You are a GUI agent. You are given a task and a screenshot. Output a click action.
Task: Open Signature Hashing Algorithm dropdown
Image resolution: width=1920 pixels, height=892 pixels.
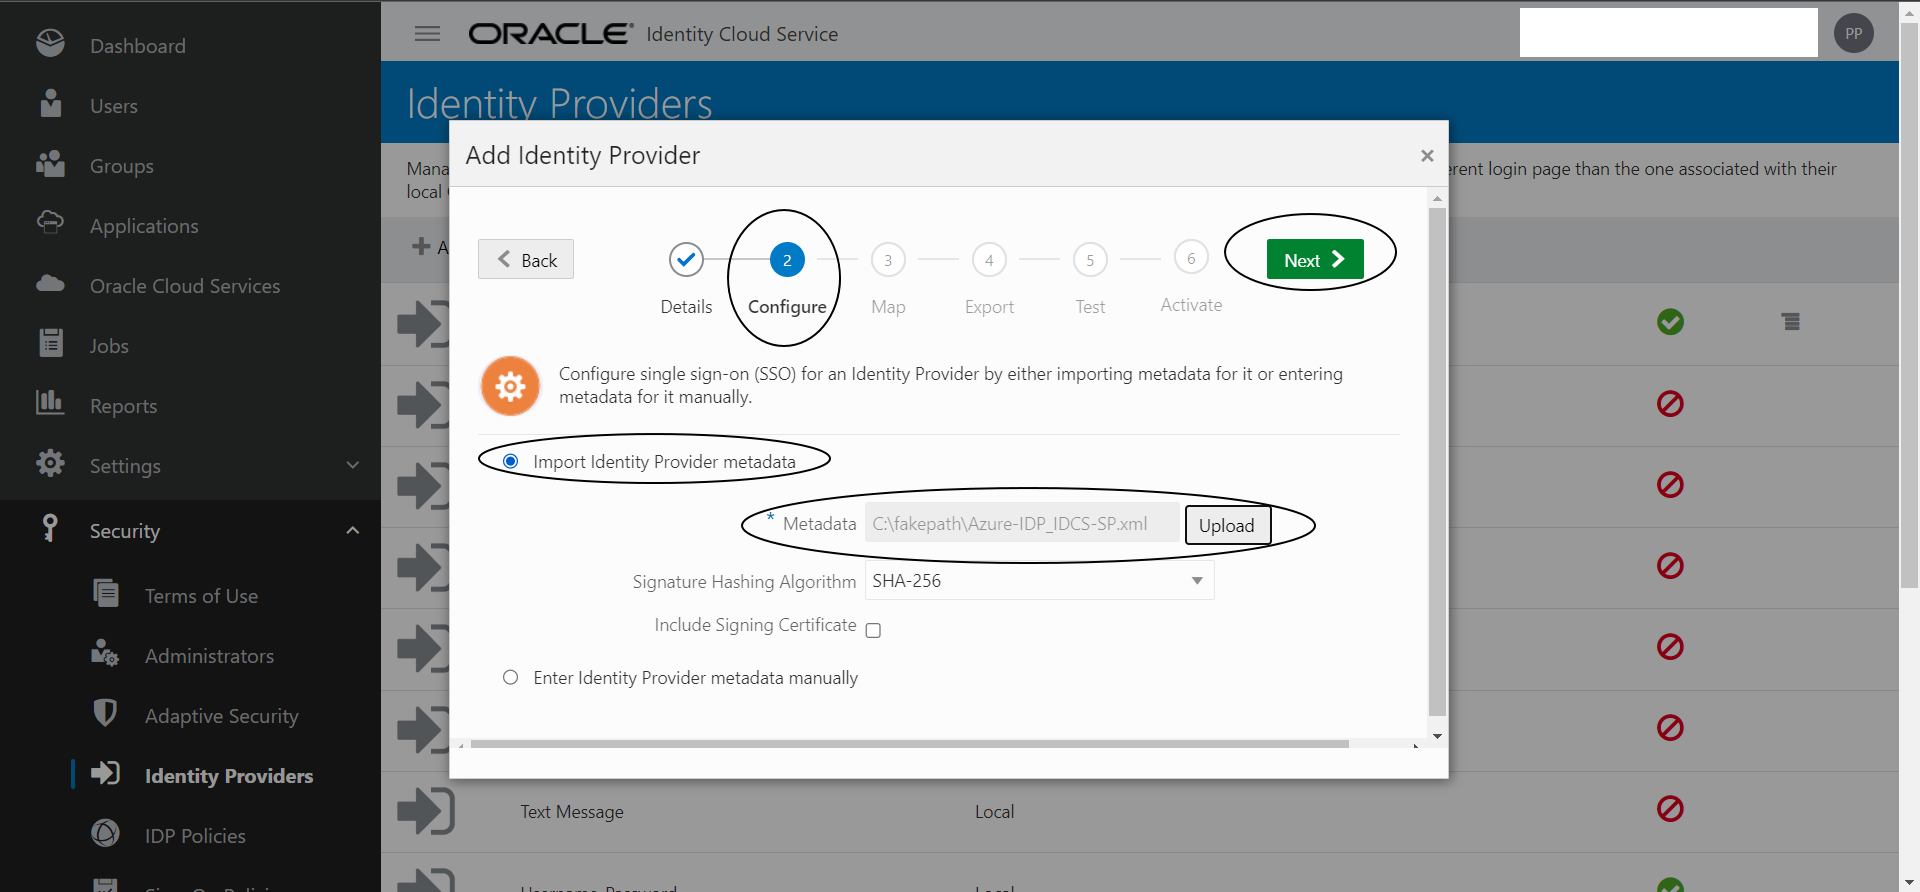(1039, 581)
